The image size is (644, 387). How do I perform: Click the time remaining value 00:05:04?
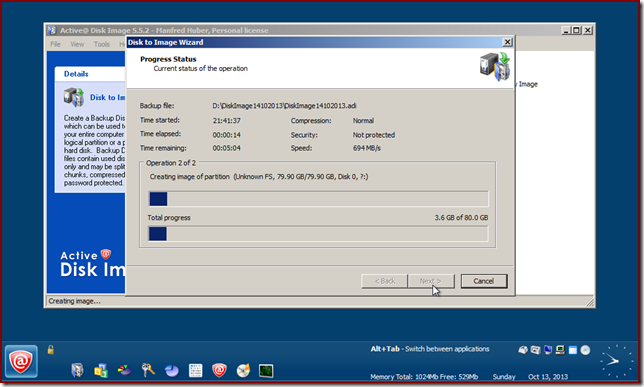click(227, 148)
